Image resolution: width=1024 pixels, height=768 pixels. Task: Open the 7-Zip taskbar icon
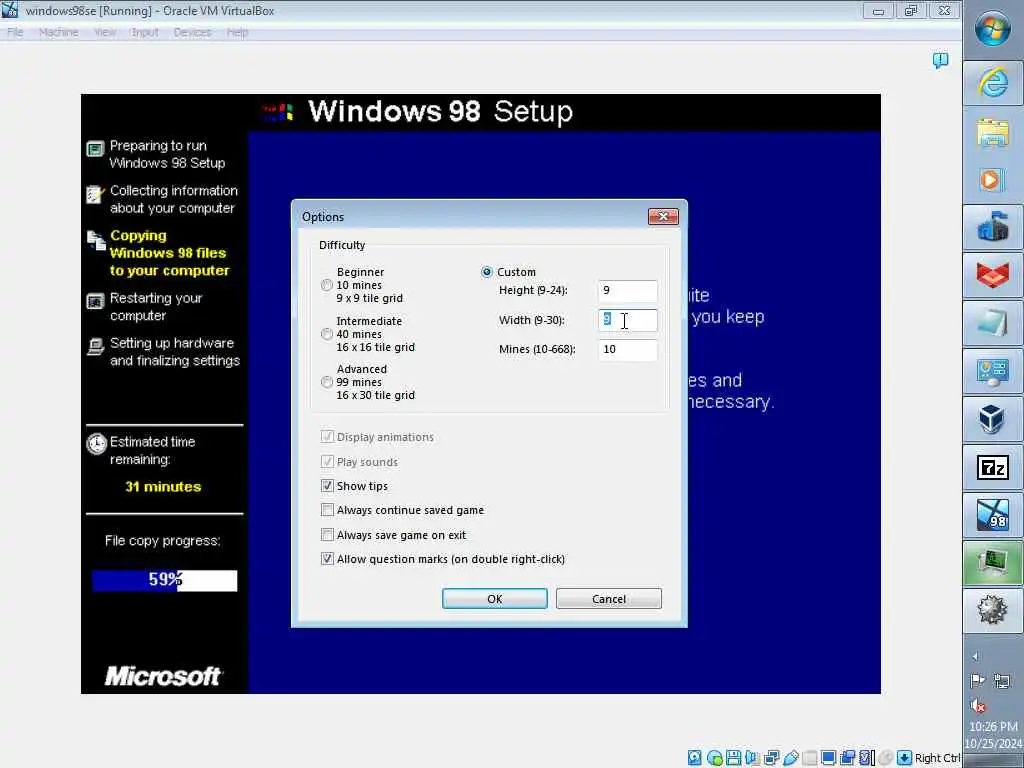(993, 467)
